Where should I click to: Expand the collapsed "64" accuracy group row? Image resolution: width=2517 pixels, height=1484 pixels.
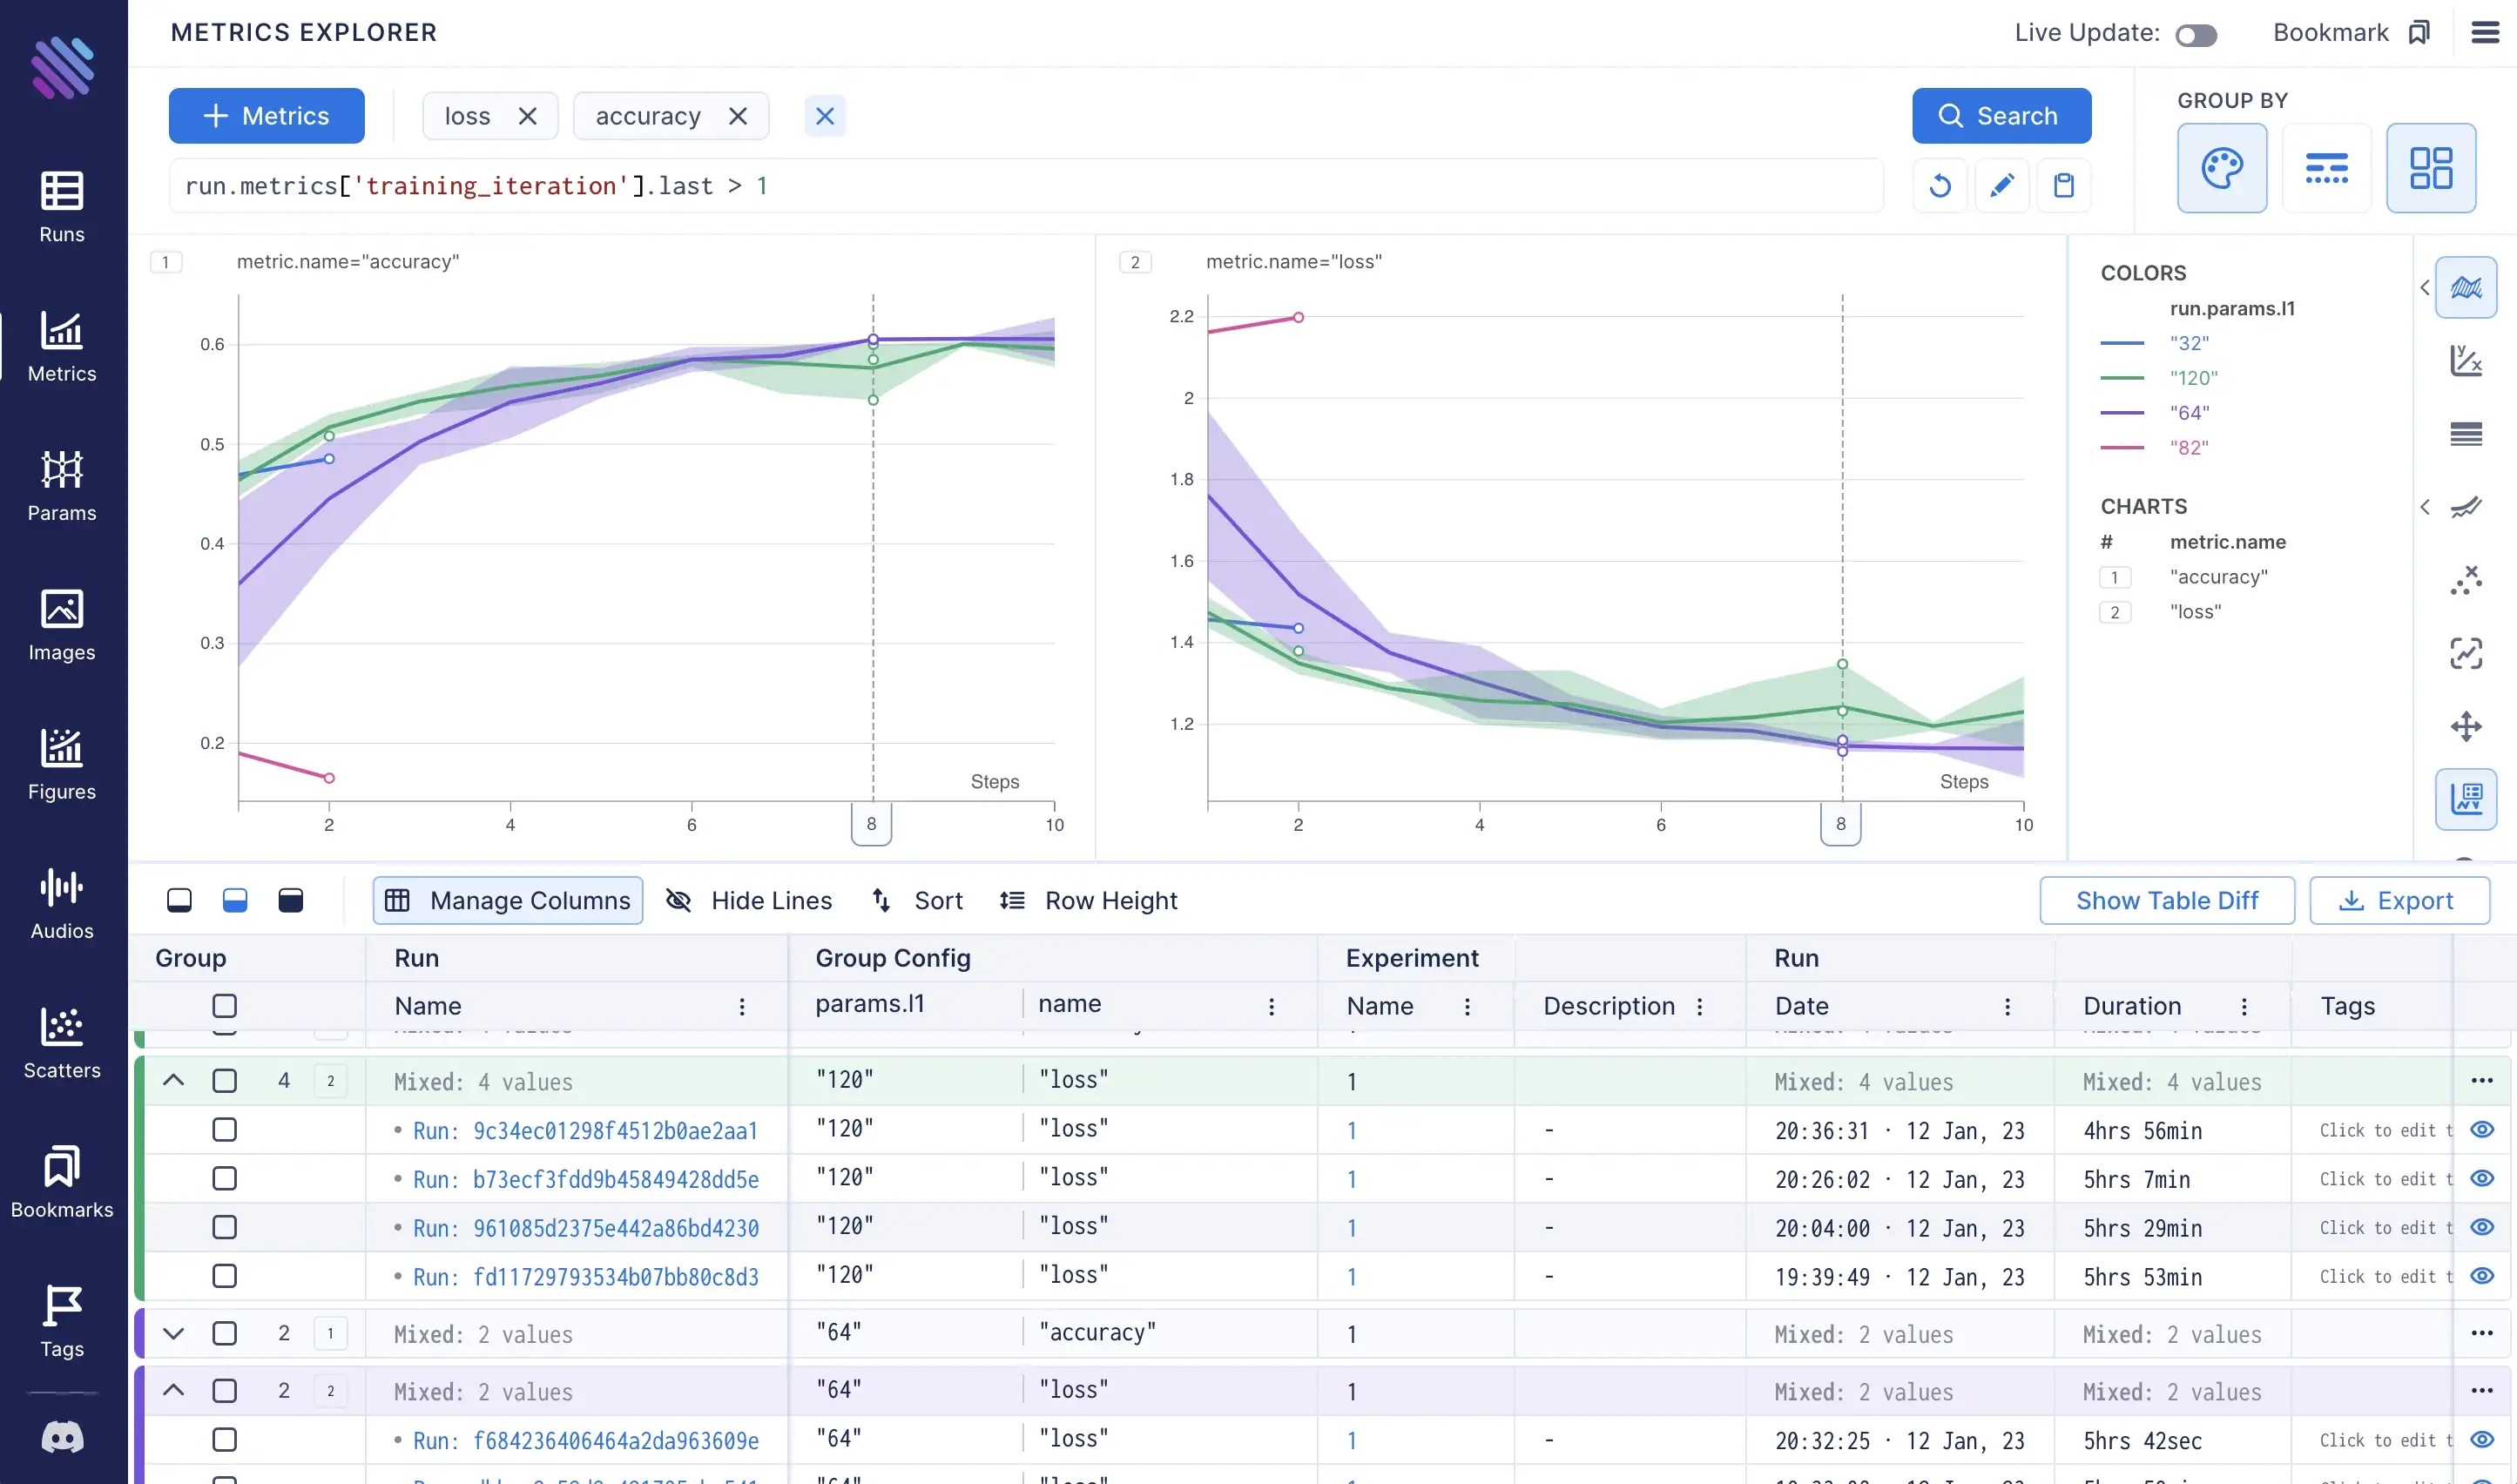point(173,1333)
